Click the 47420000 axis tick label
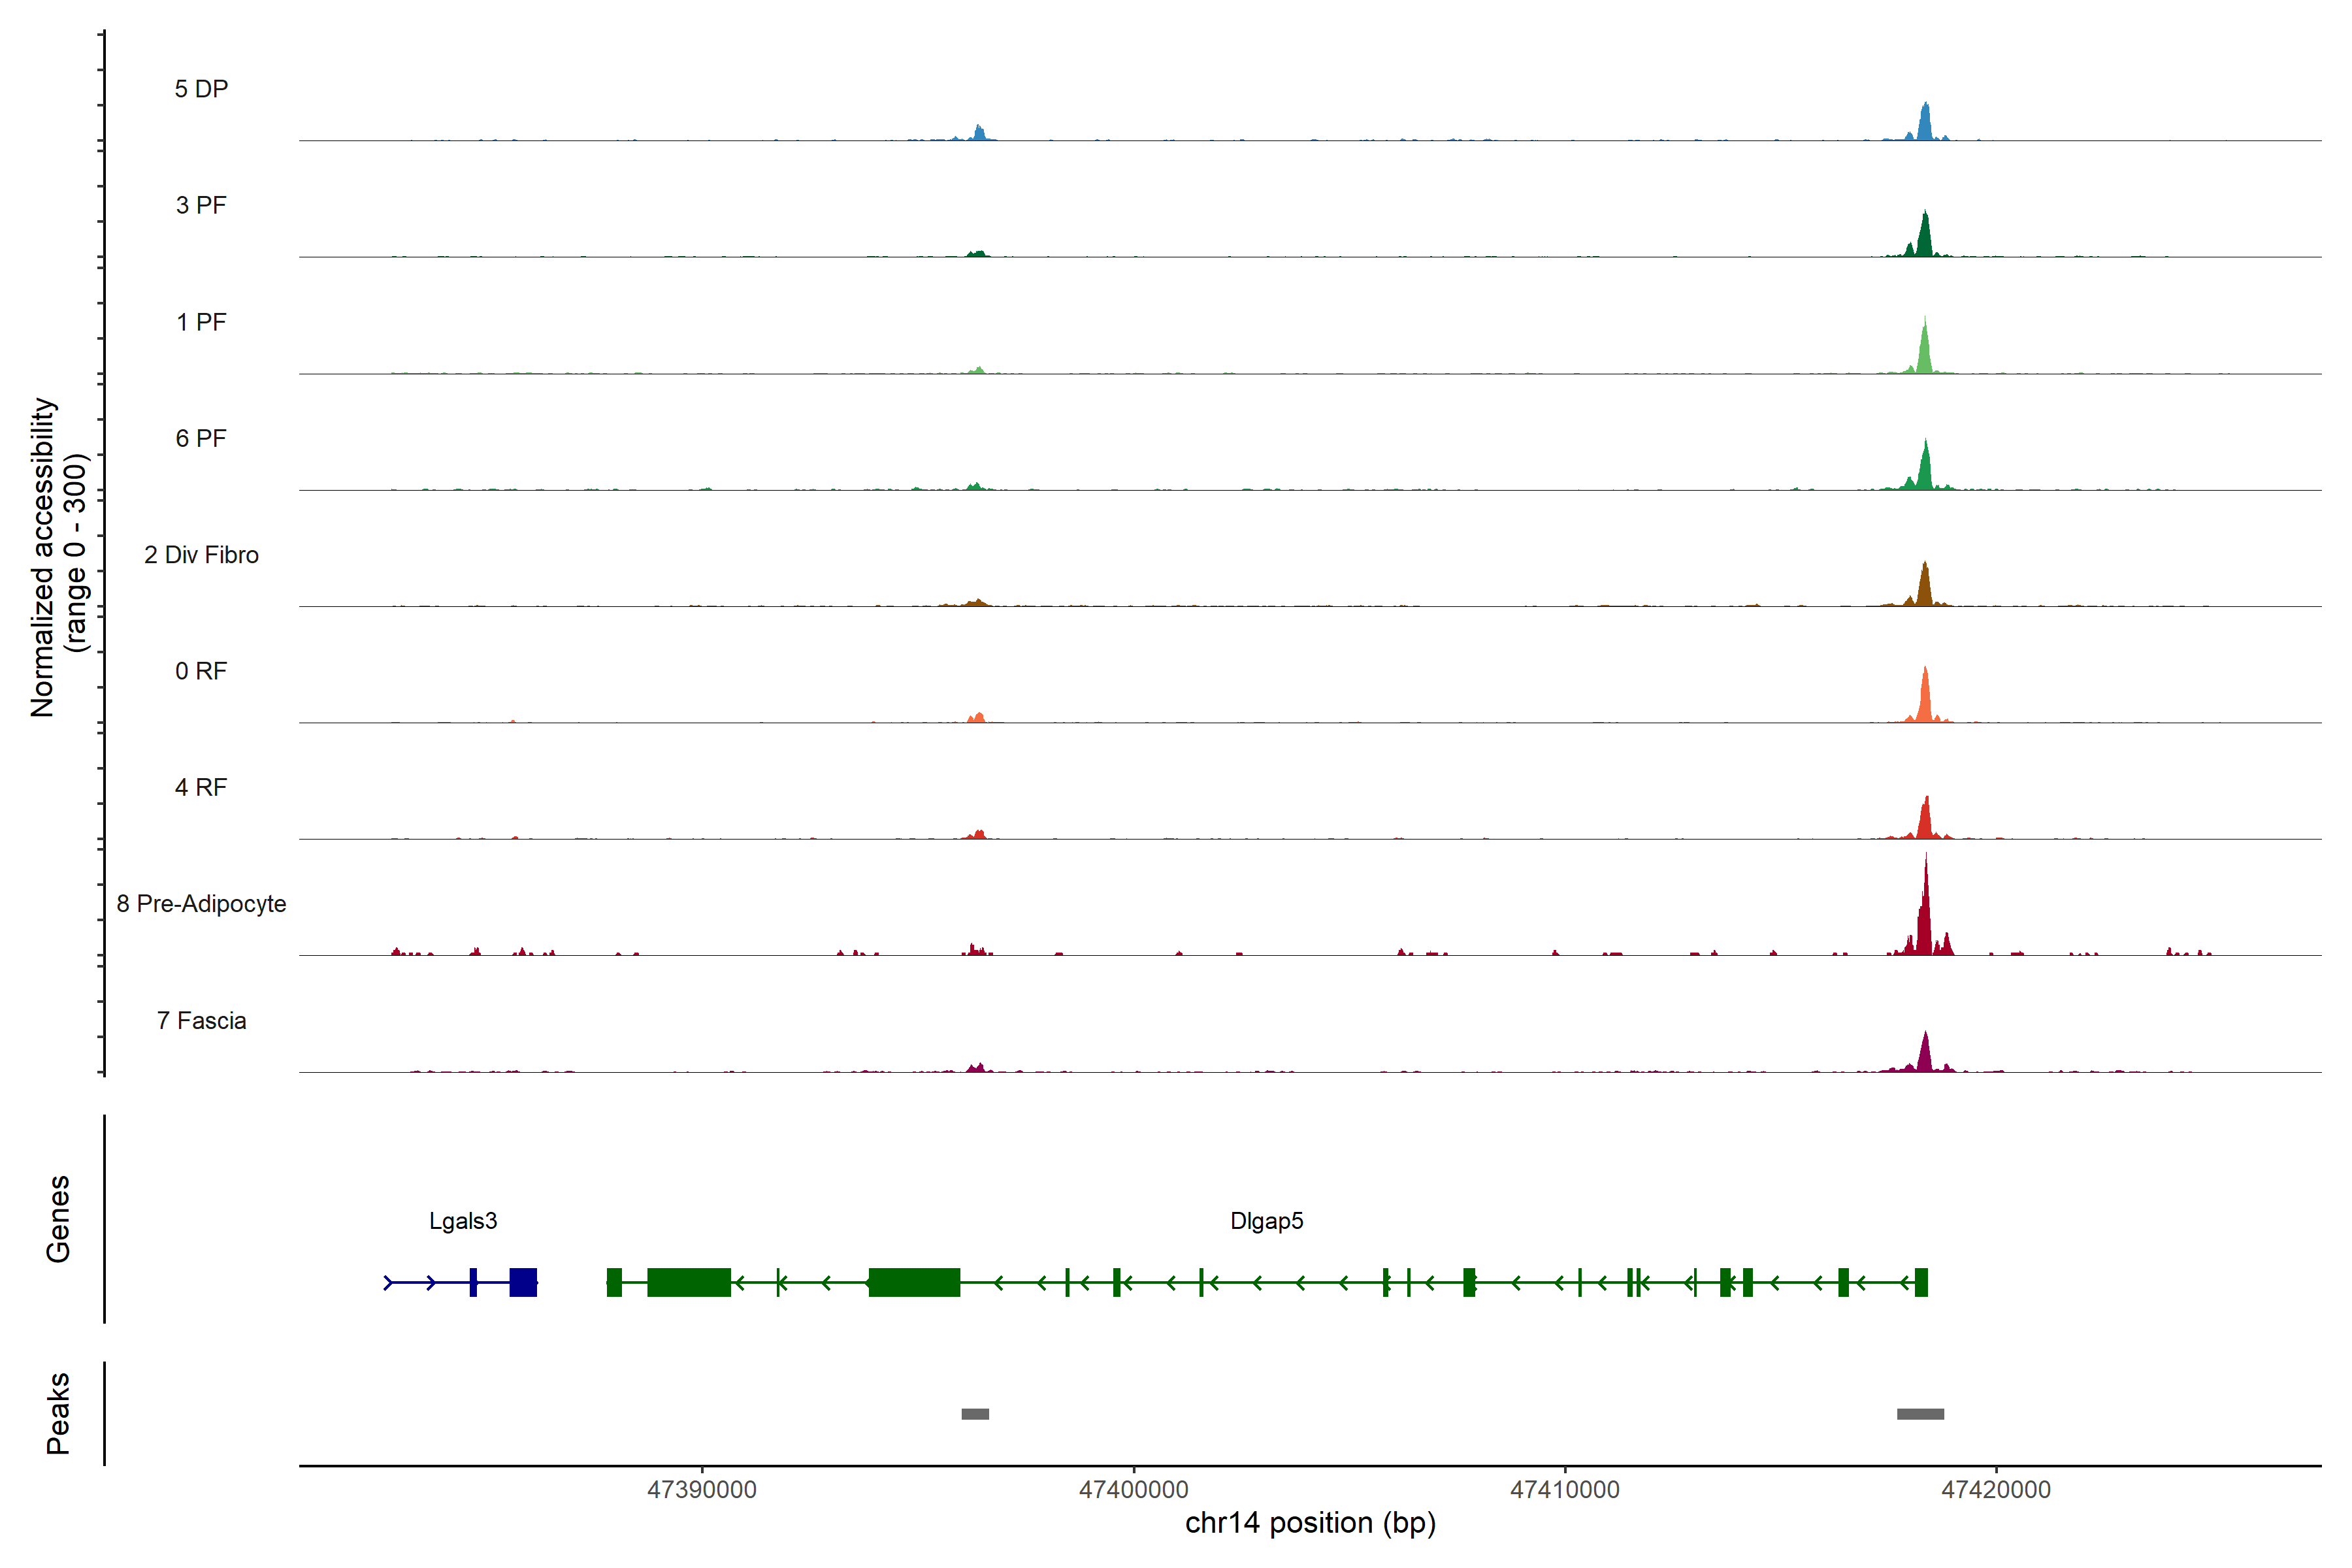Image resolution: width=2352 pixels, height=1568 pixels. 1996,1490
